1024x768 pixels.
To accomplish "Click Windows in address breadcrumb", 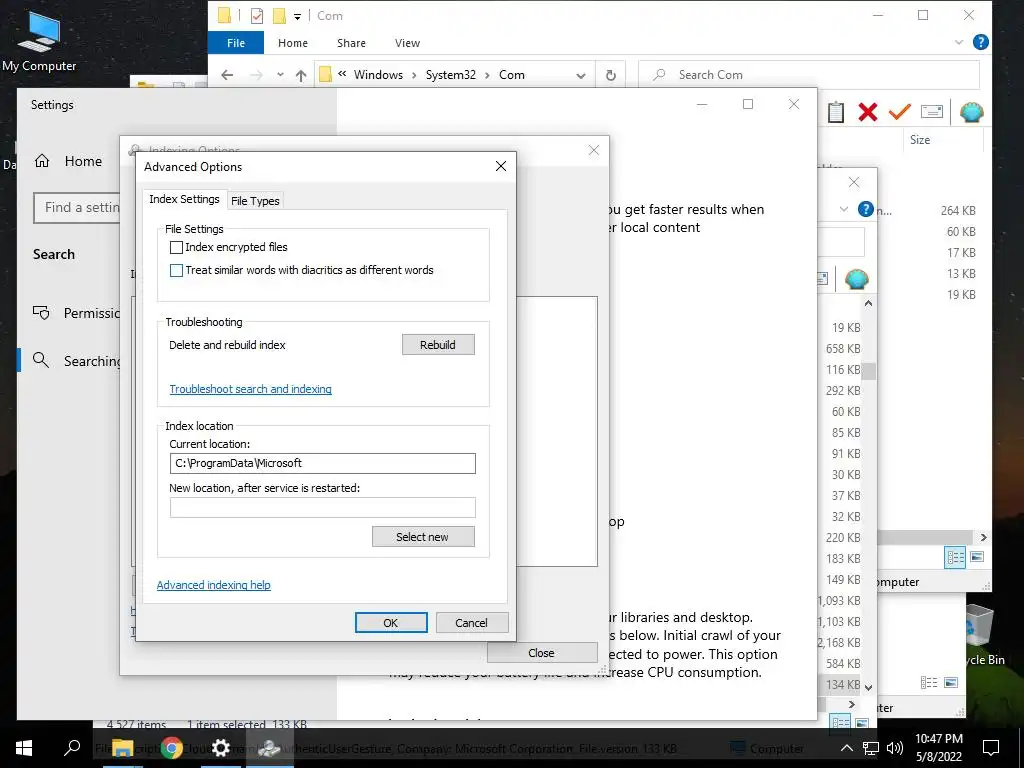I will click(x=378, y=75).
